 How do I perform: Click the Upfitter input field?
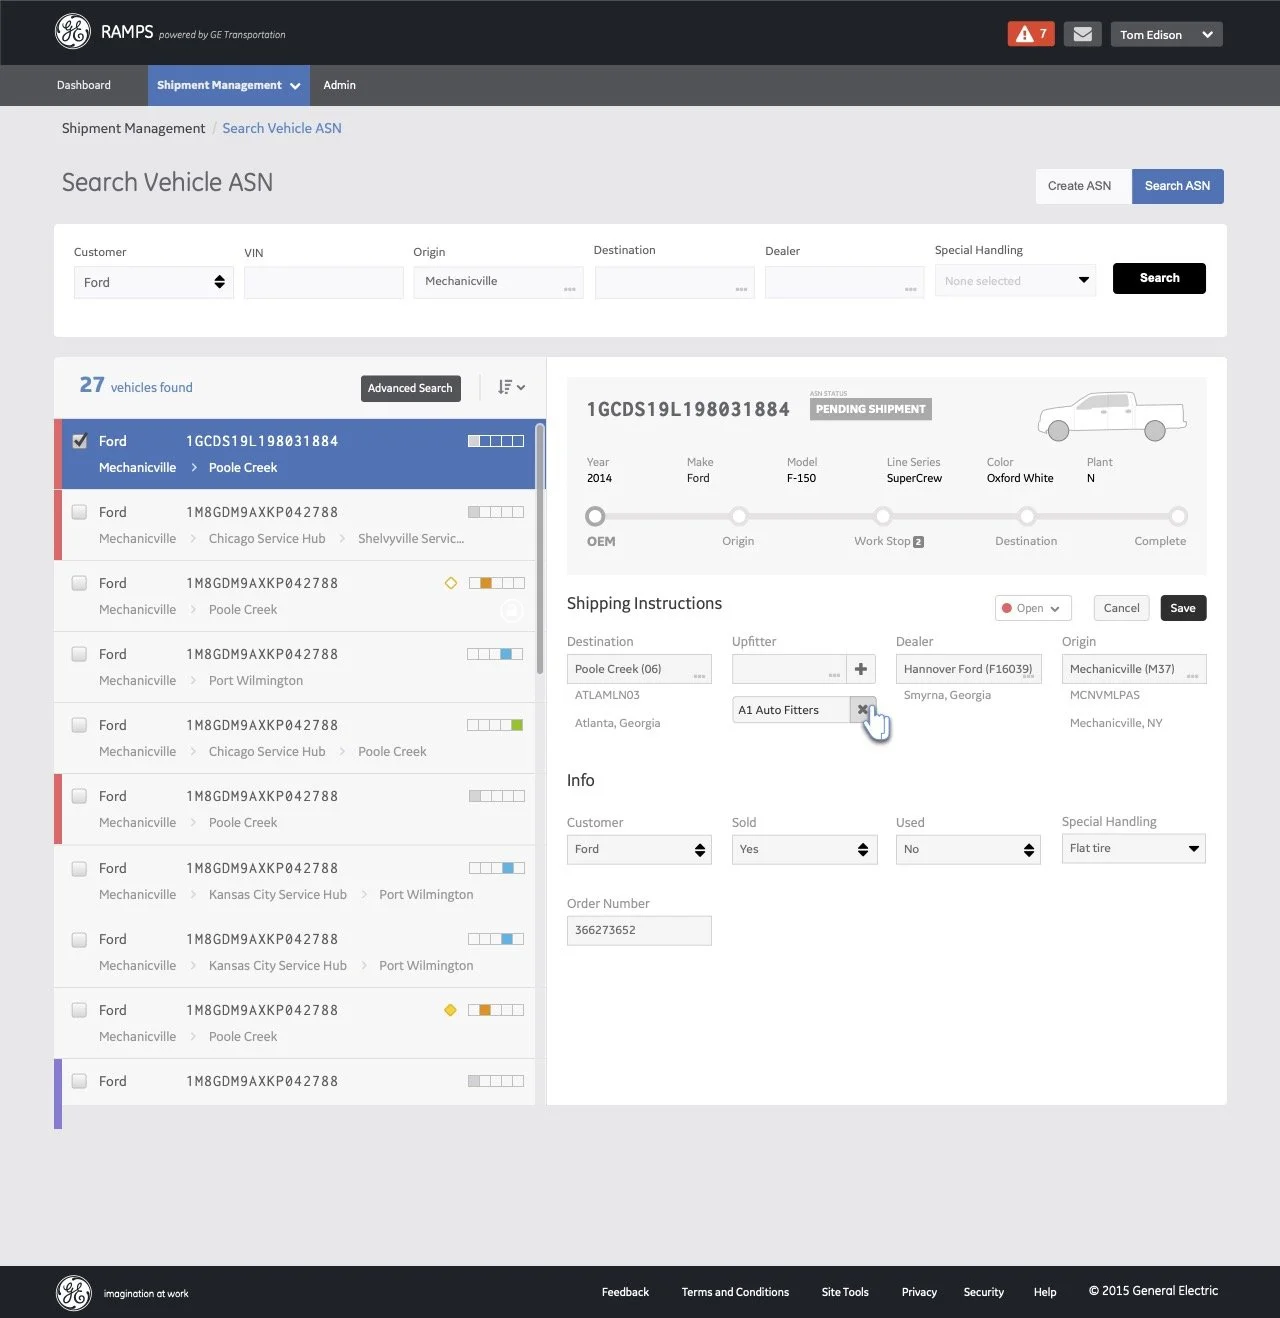point(789,669)
